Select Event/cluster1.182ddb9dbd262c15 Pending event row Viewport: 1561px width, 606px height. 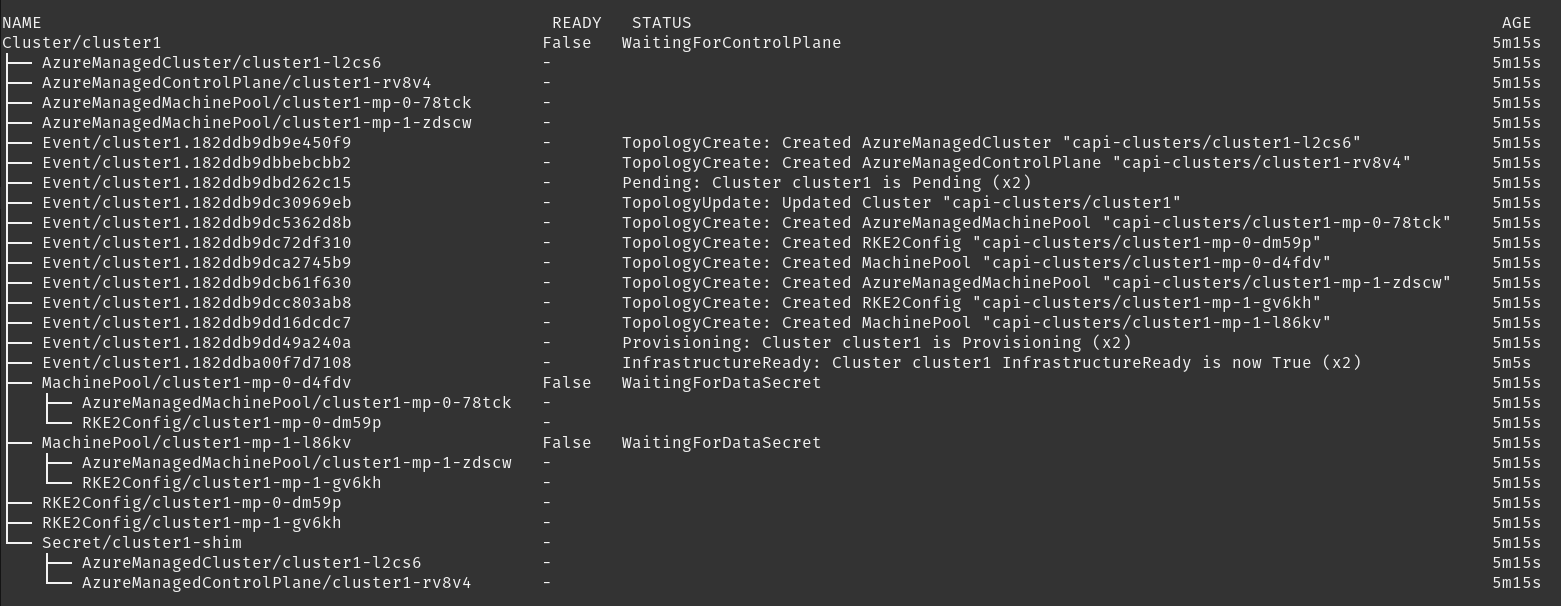(x=196, y=183)
